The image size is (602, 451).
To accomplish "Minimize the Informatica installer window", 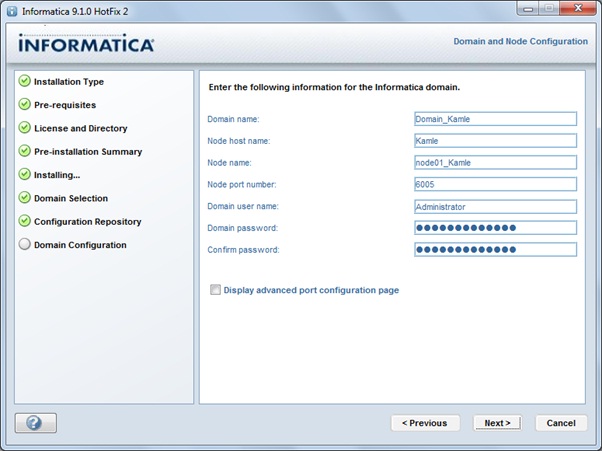I will (528, 8).
